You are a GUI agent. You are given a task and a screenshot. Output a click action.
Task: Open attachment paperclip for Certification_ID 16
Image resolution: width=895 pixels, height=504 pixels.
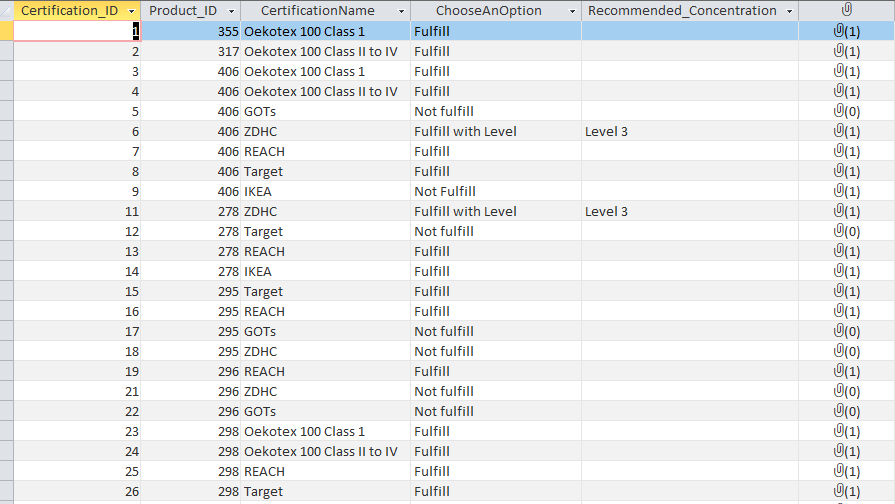[x=838, y=311]
